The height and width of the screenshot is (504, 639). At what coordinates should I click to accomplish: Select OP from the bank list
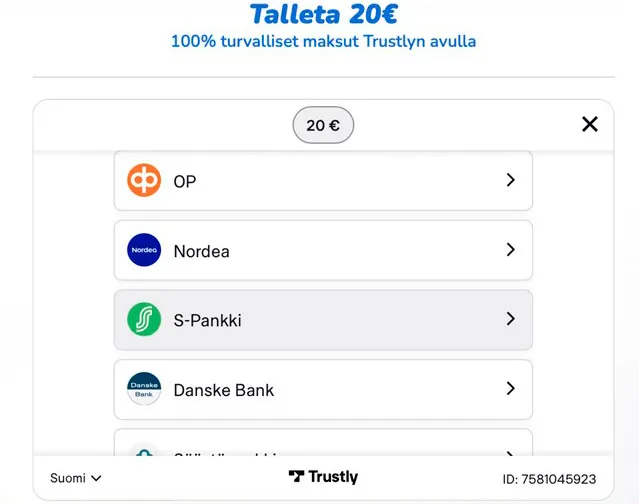coord(185,181)
